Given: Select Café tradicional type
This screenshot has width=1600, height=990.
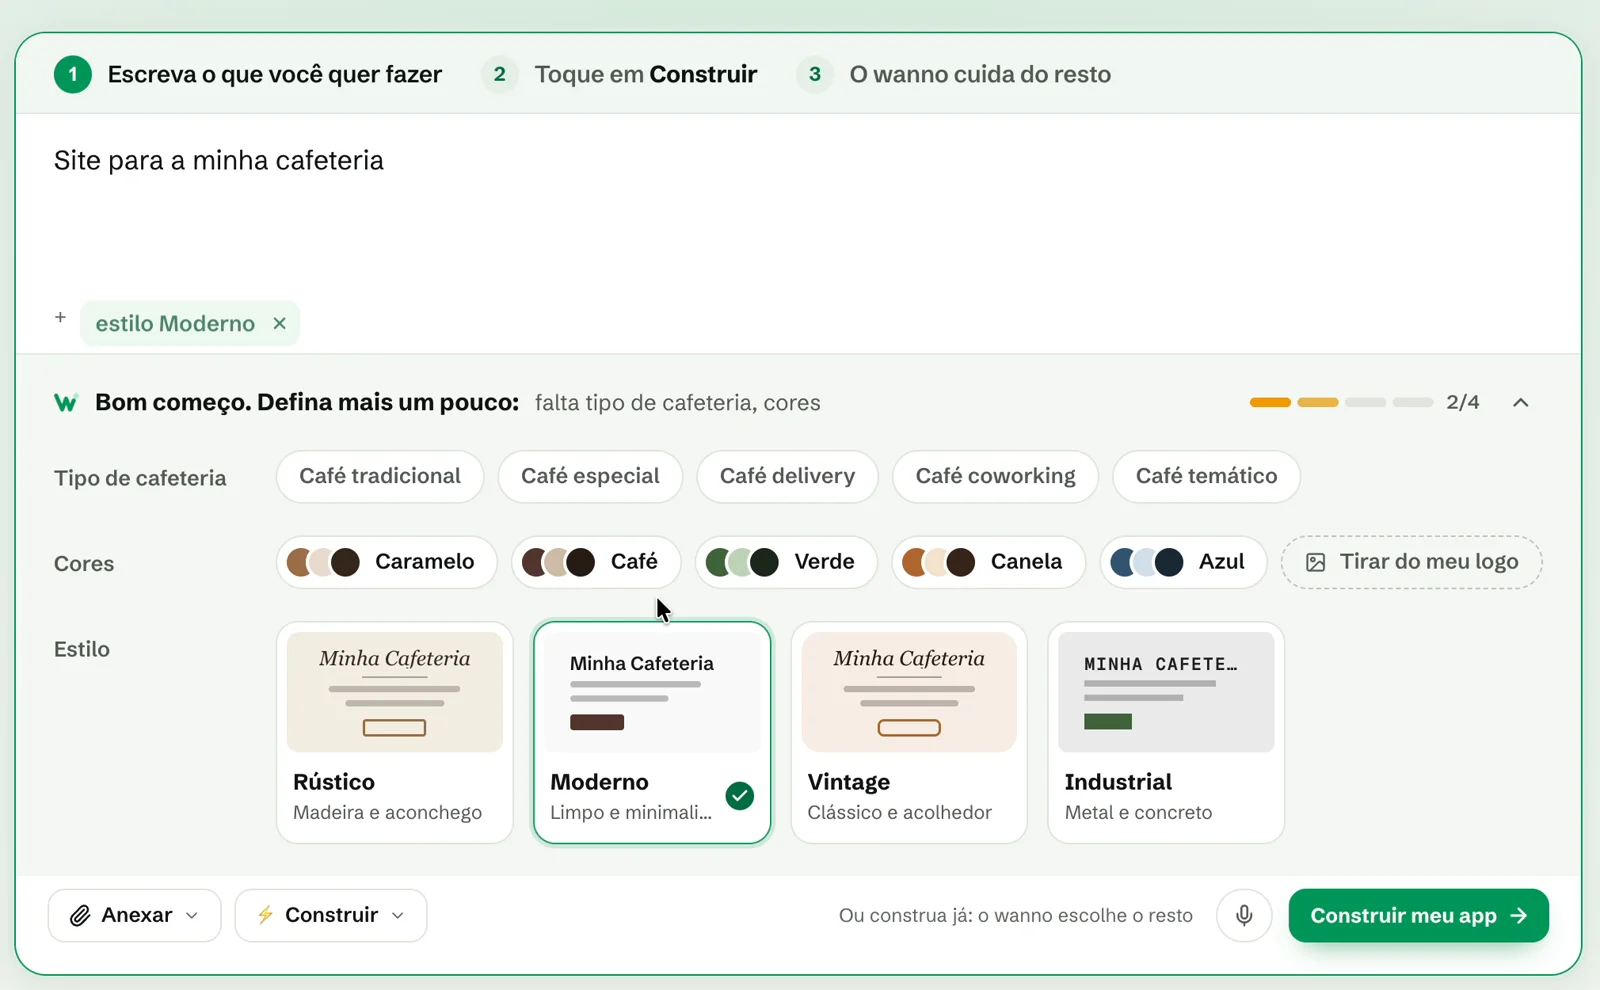Looking at the screenshot, I should (x=380, y=476).
